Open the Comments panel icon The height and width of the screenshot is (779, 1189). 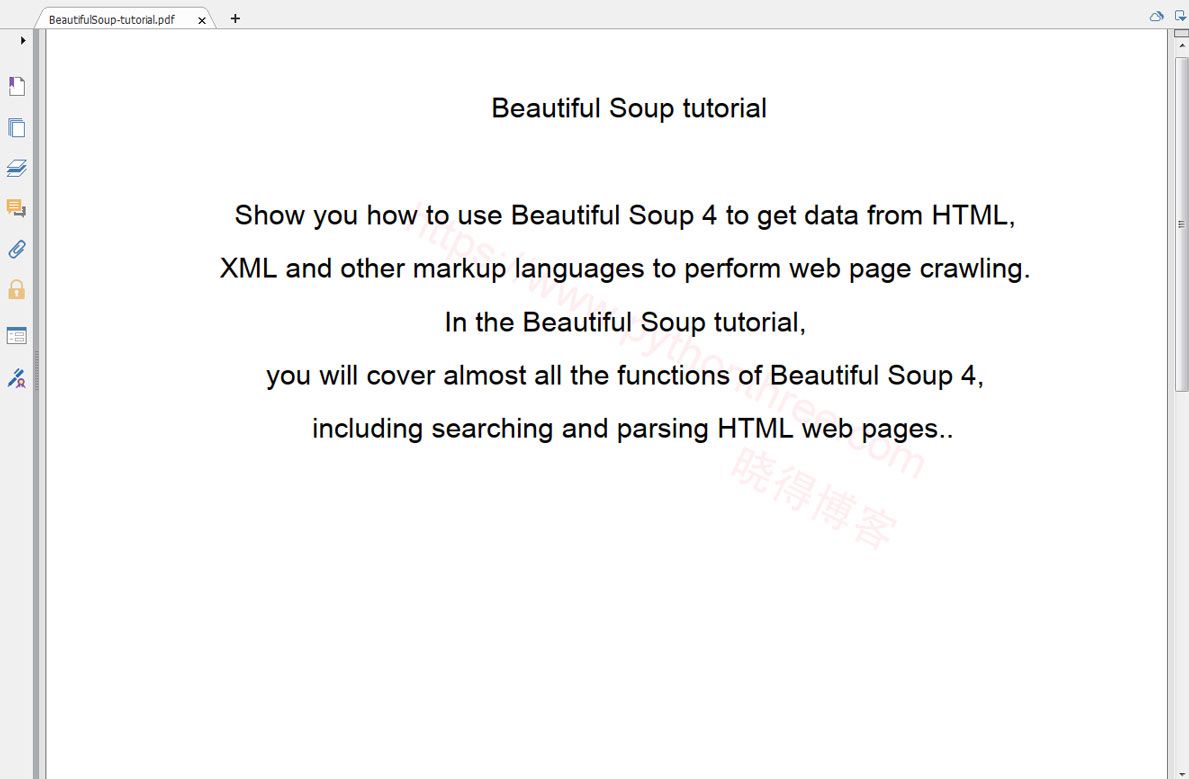click(17, 208)
